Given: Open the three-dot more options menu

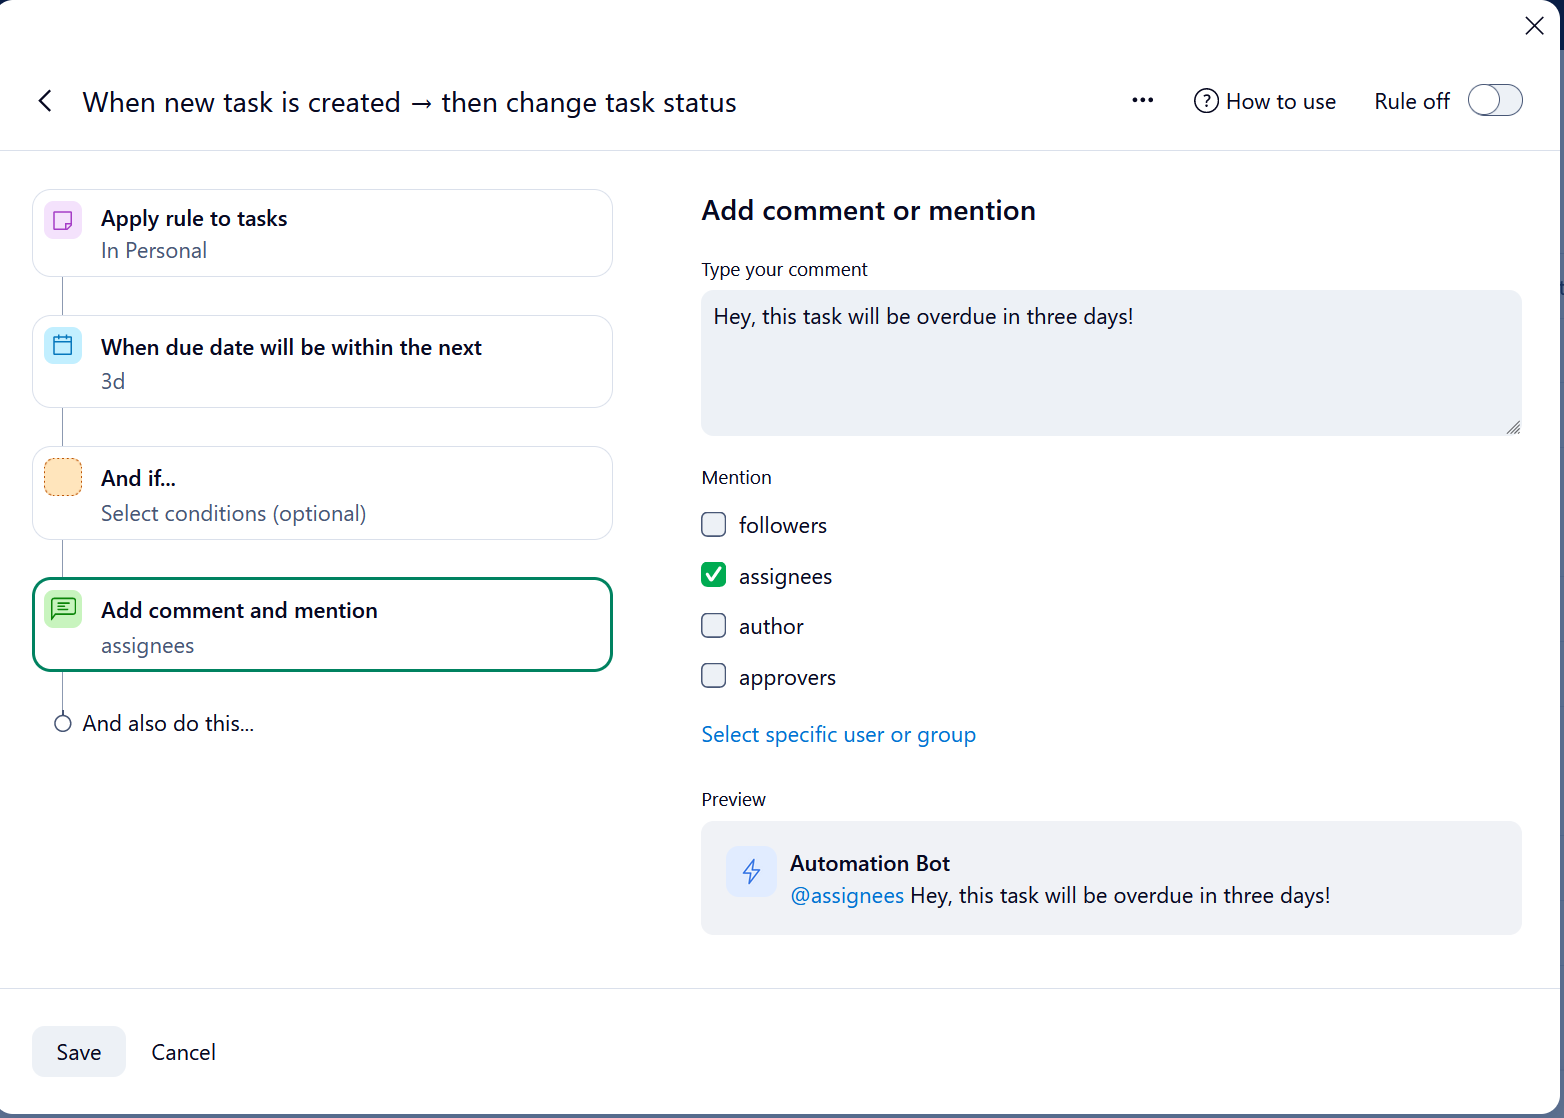Looking at the screenshot, I should [x=1142, y=101].
